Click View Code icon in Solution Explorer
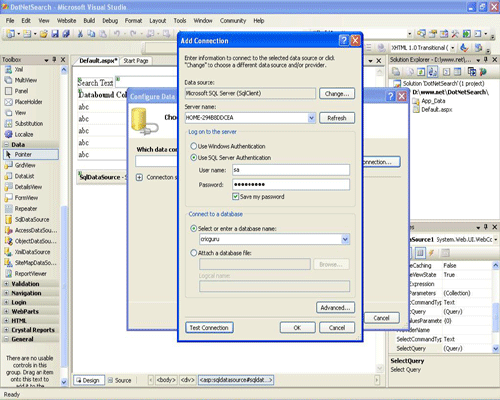The height and width of the screenshot is (400, 500). [x=447, y=72]
